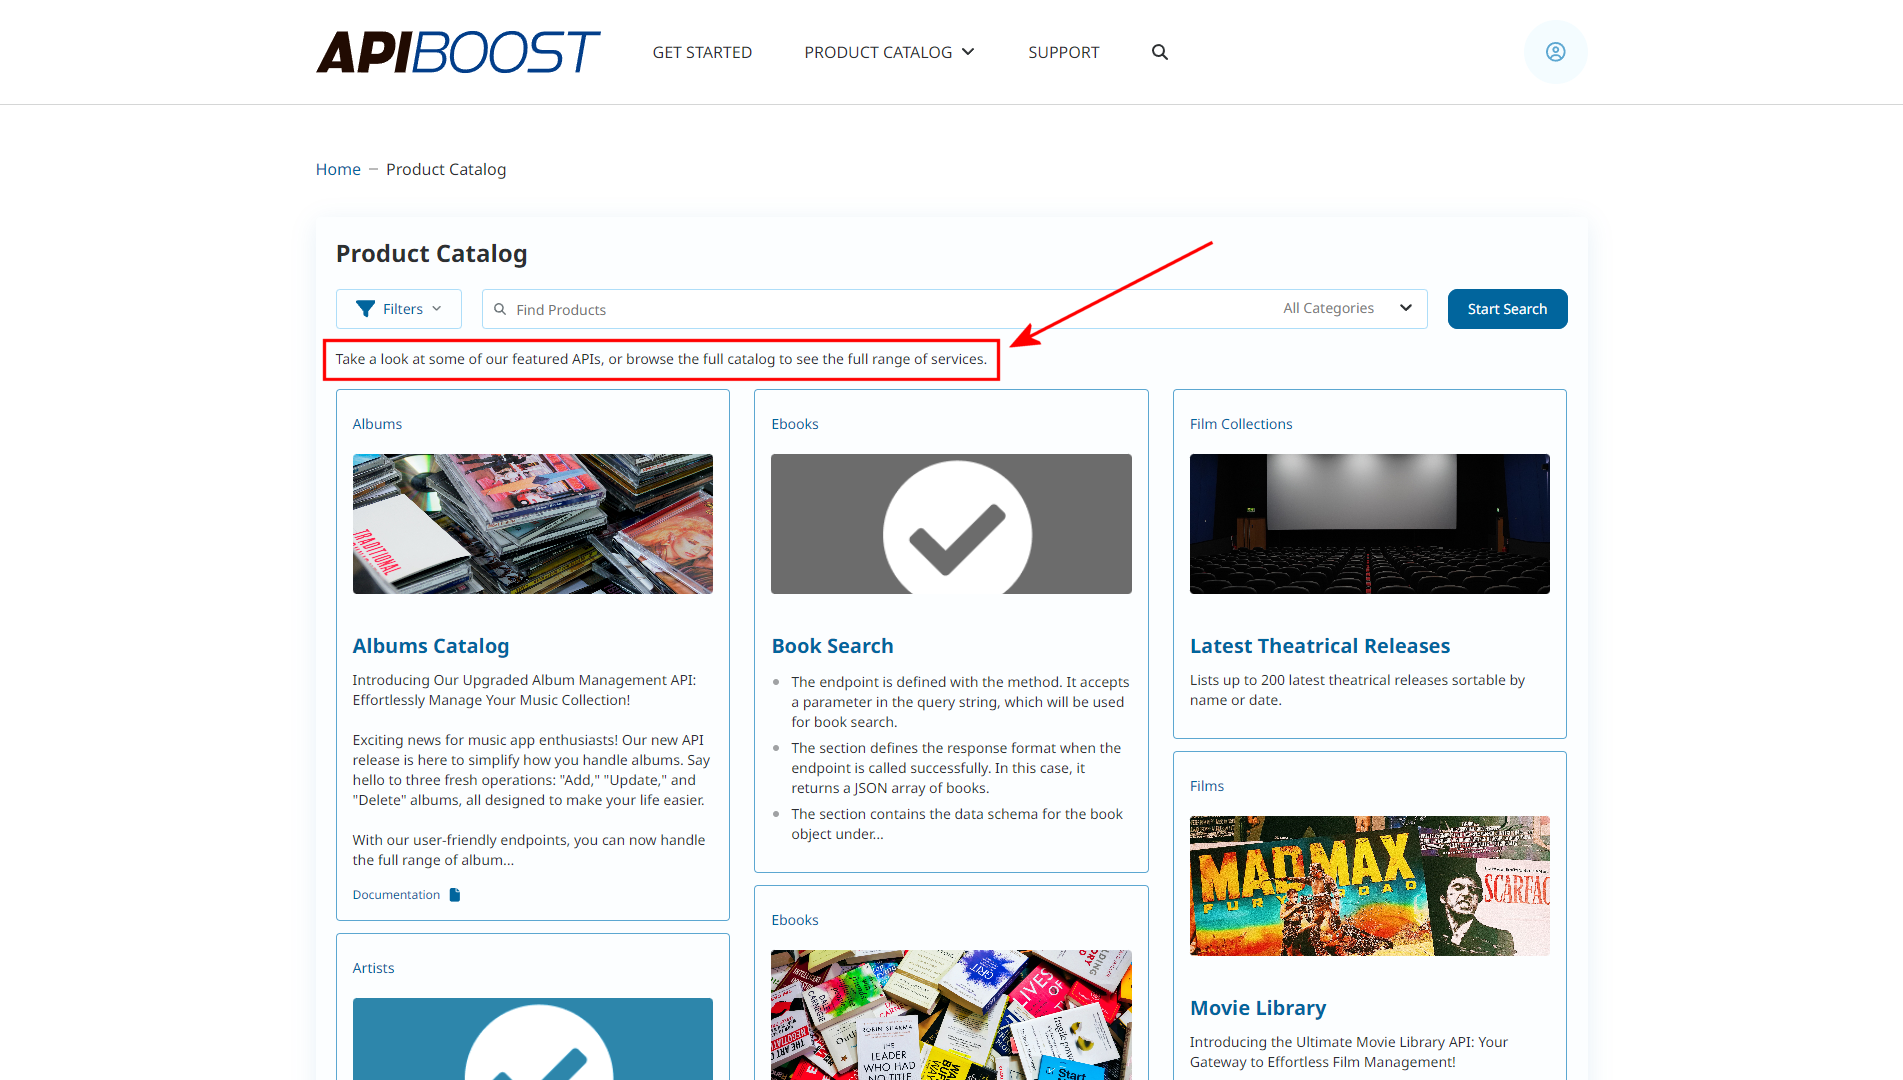Click the Product Catalog page heading
The width and height of the screenshot is (1903, 1080).
pyautogui.click(x=431, y=254)
